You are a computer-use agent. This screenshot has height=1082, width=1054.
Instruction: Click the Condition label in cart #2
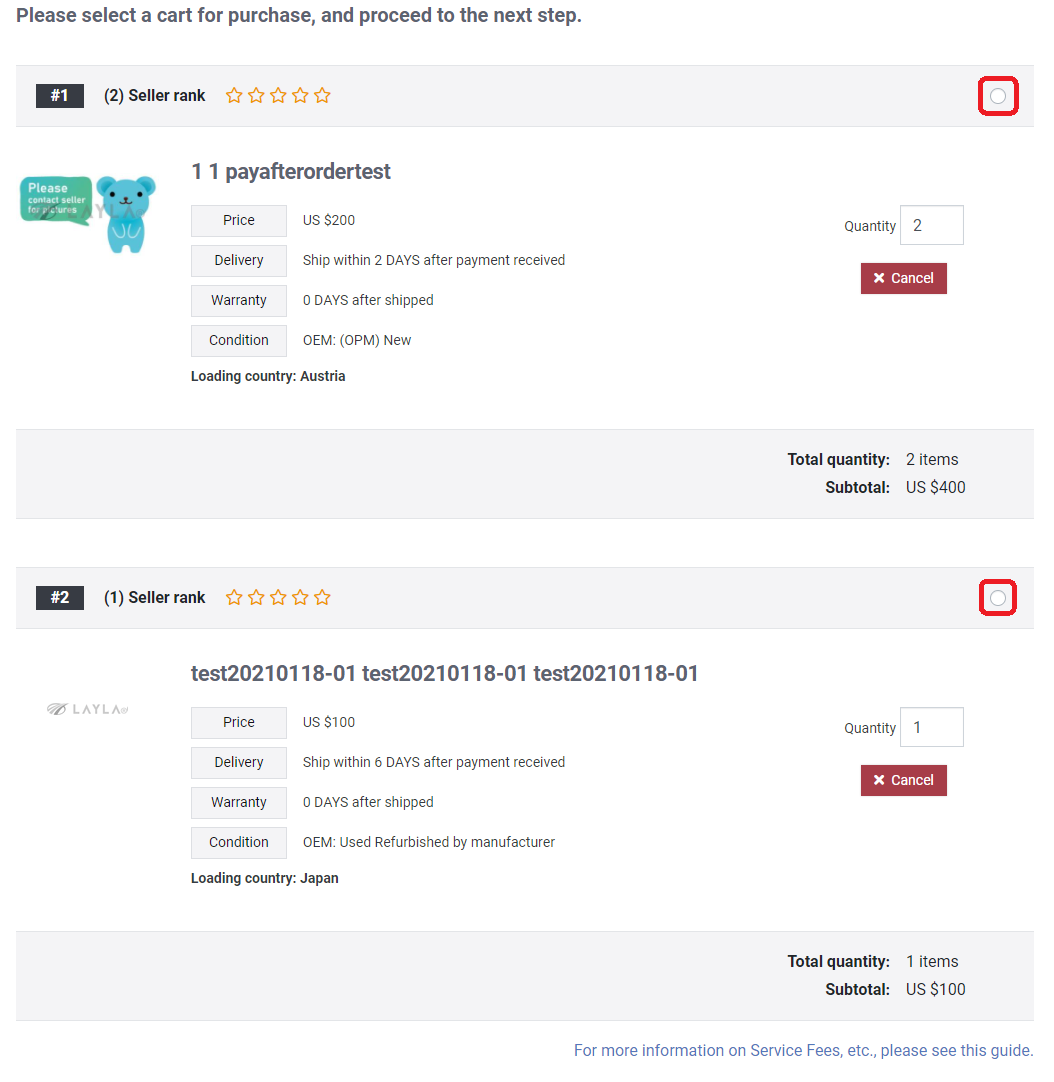(x=239, y=843)
